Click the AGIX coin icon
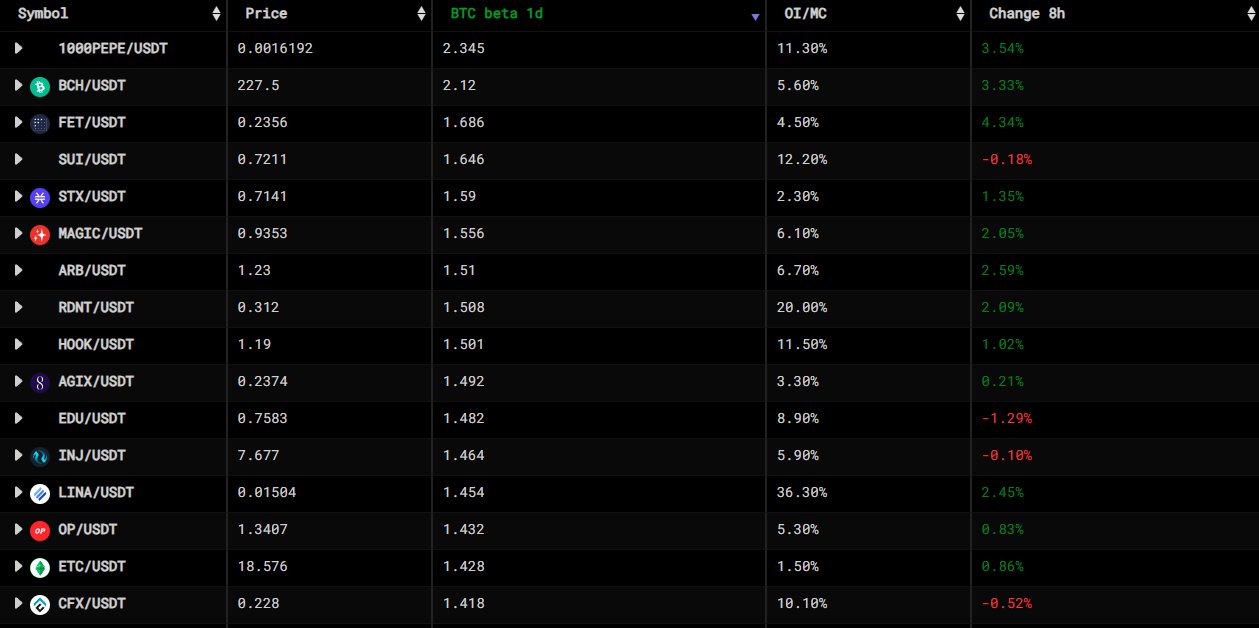The image size is (1259, 628). pos(40,382)
